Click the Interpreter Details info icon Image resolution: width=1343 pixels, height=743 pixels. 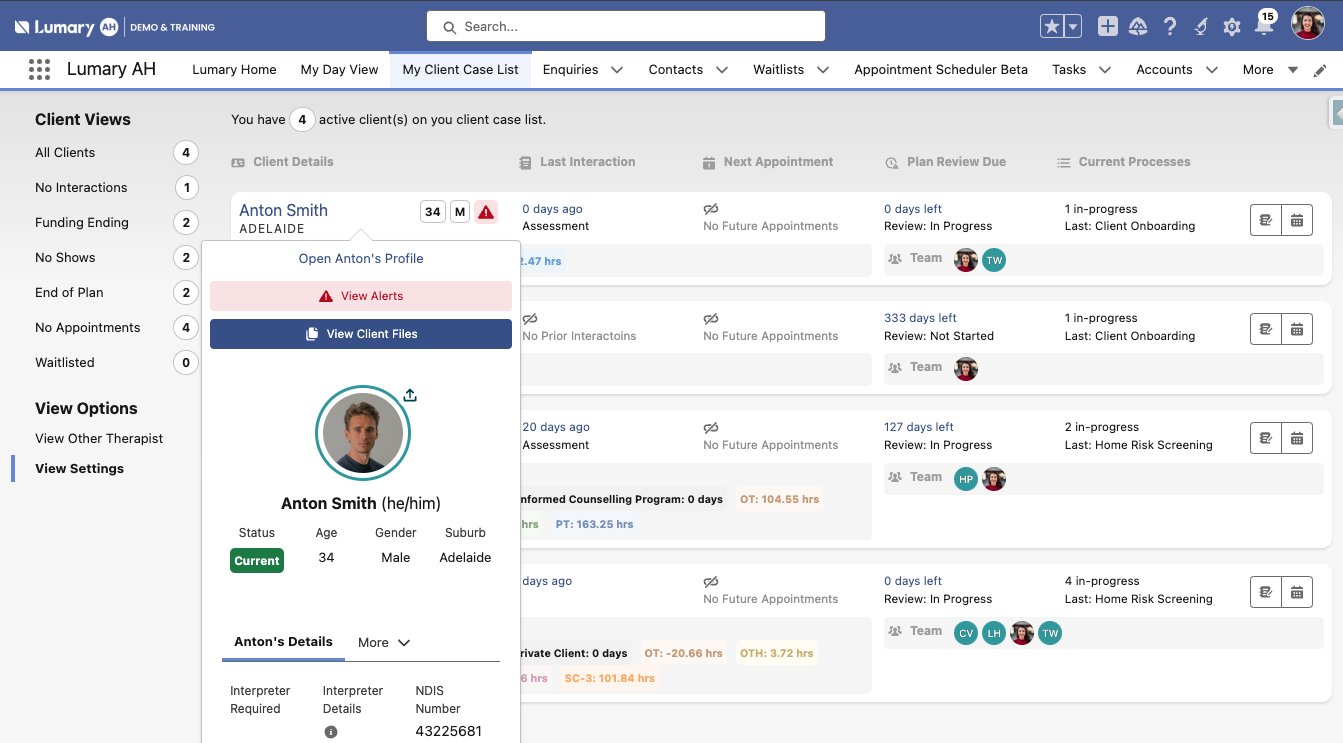point(331,732)
